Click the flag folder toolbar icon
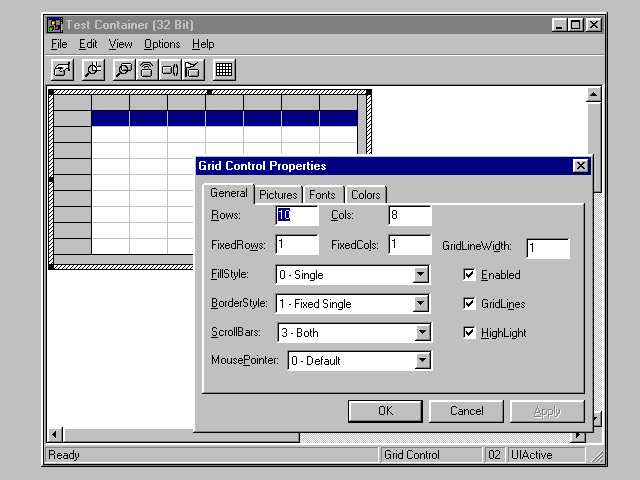Screen dimensions: 640x480 (193, 69)
